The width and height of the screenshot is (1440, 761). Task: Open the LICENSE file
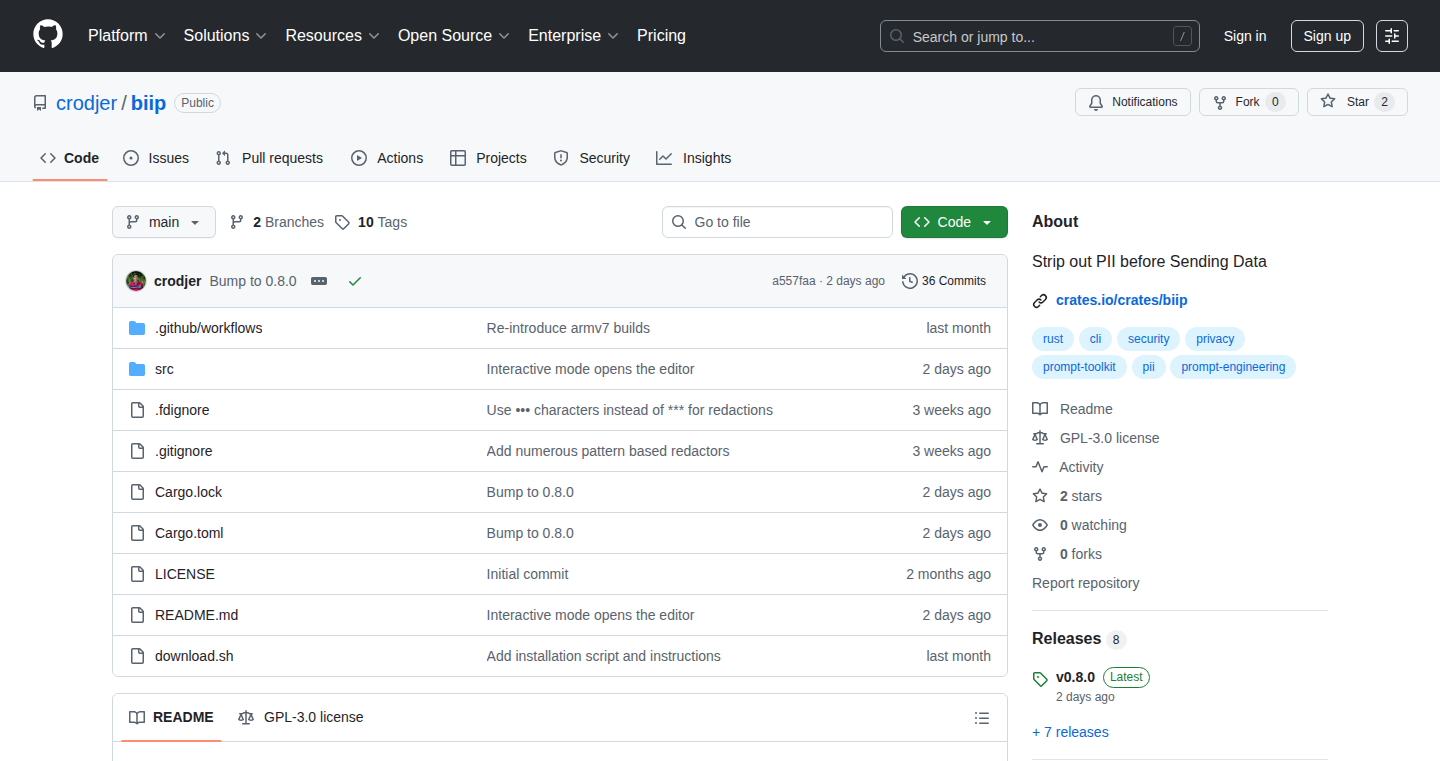pos(185,574)
